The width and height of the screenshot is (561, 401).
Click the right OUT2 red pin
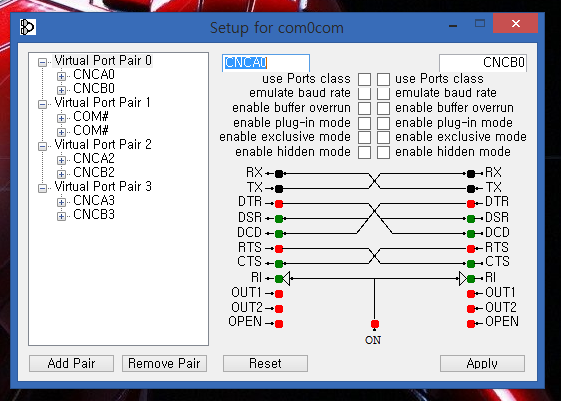pyautogui.click(x=471, y=308)
